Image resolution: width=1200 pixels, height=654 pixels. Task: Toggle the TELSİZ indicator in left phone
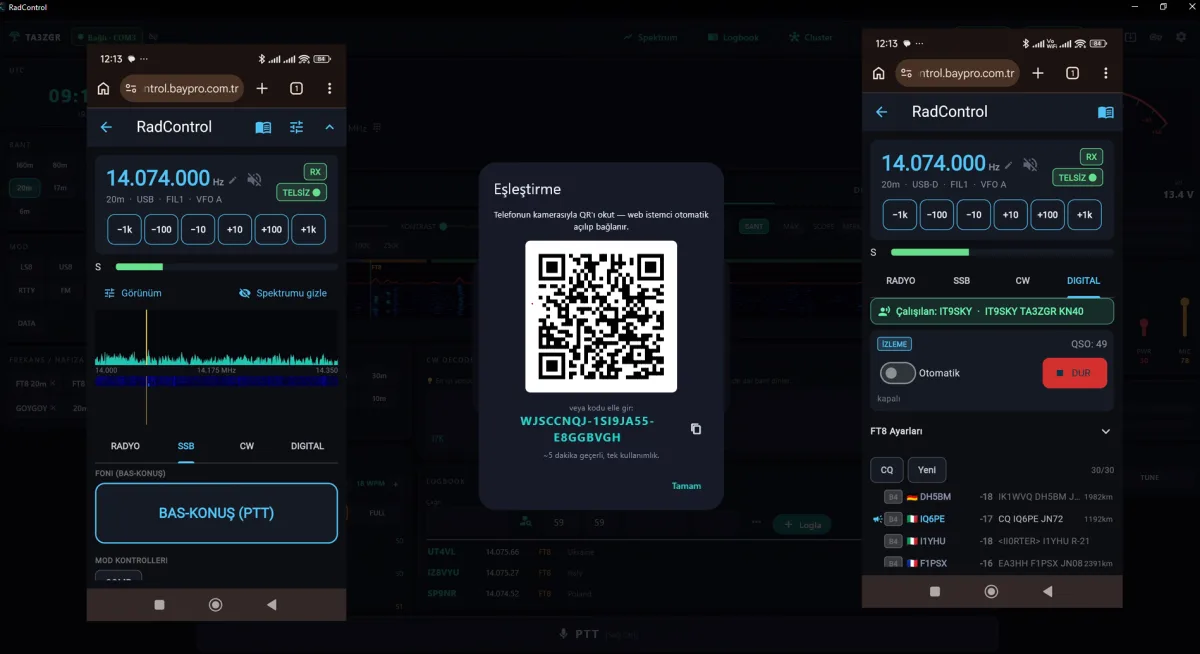click(302, 192)
